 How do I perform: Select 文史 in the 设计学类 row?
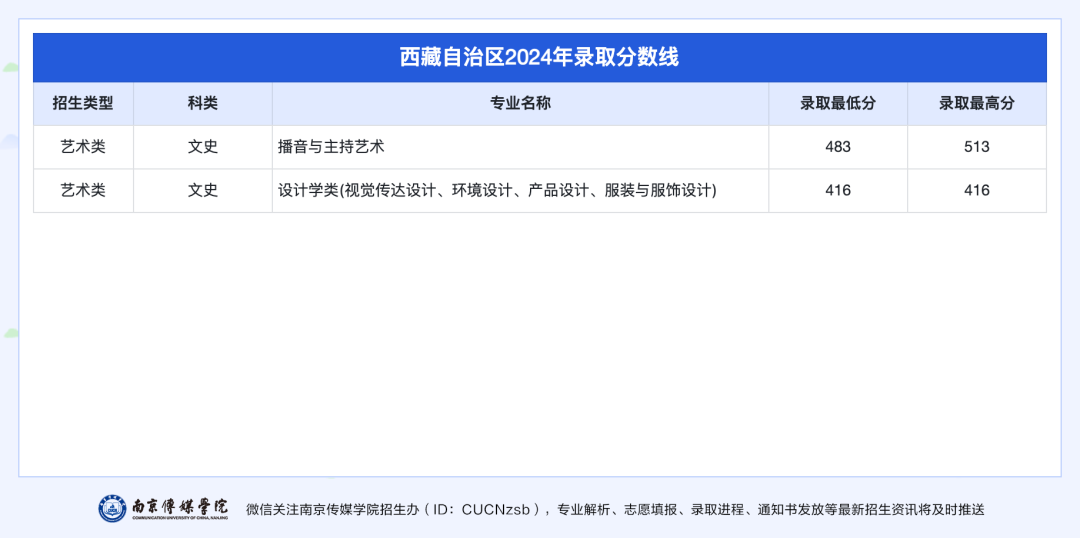point(202,190)
